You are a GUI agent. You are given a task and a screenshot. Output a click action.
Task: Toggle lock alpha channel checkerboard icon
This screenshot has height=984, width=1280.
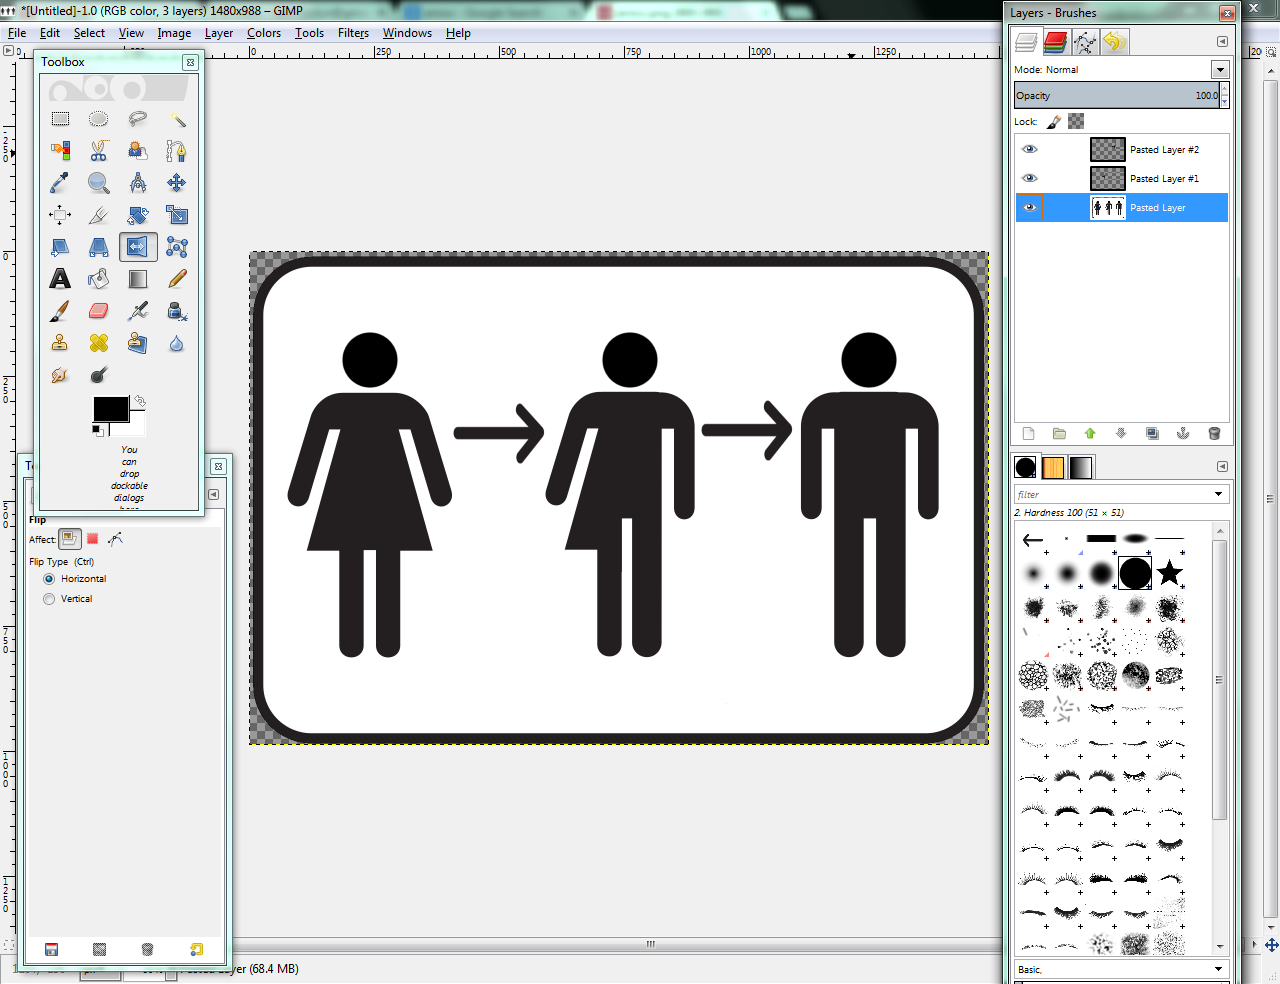point(1076,121)
